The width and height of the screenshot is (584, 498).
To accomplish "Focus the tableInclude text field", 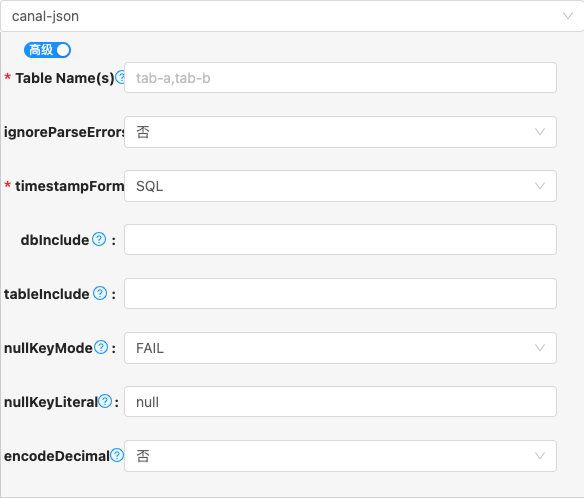I will tap(340, 294).
